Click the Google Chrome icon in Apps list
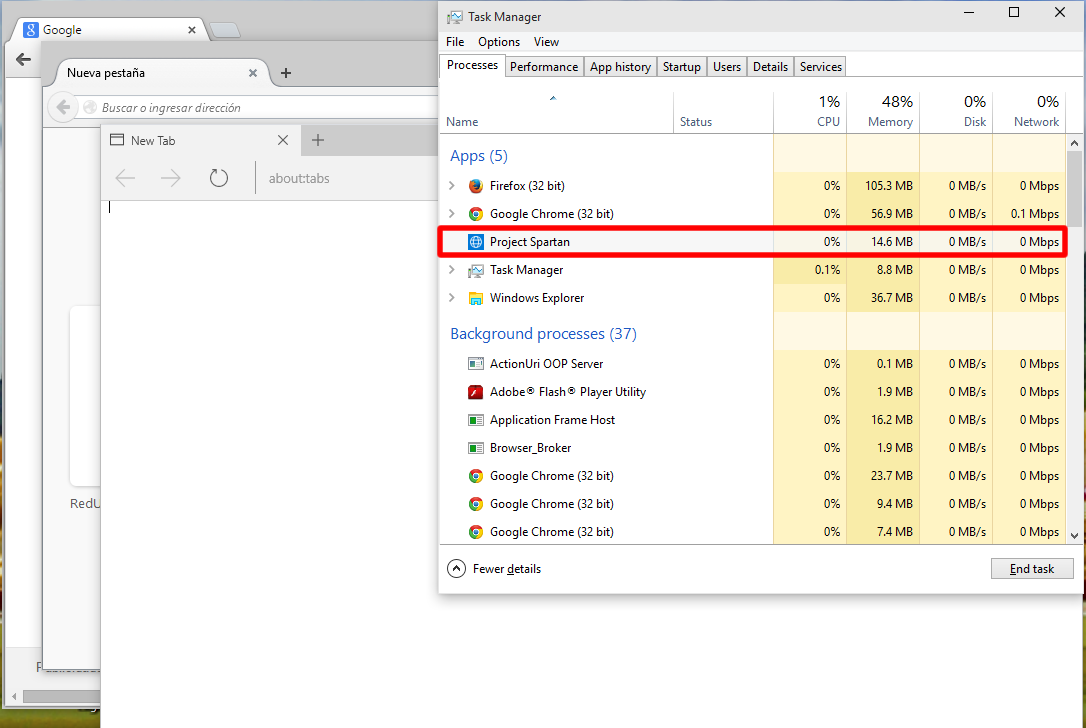The width and height of the screenshot is (1086, 728). (475, 214)
